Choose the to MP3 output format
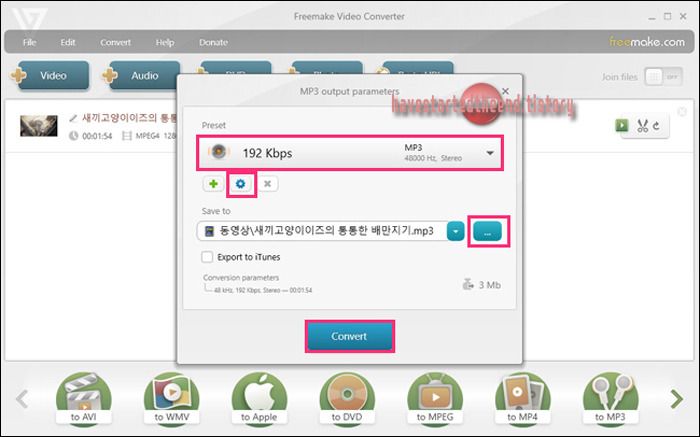The width and height of the screenshot is (700, 437). [x=610, y=398]
